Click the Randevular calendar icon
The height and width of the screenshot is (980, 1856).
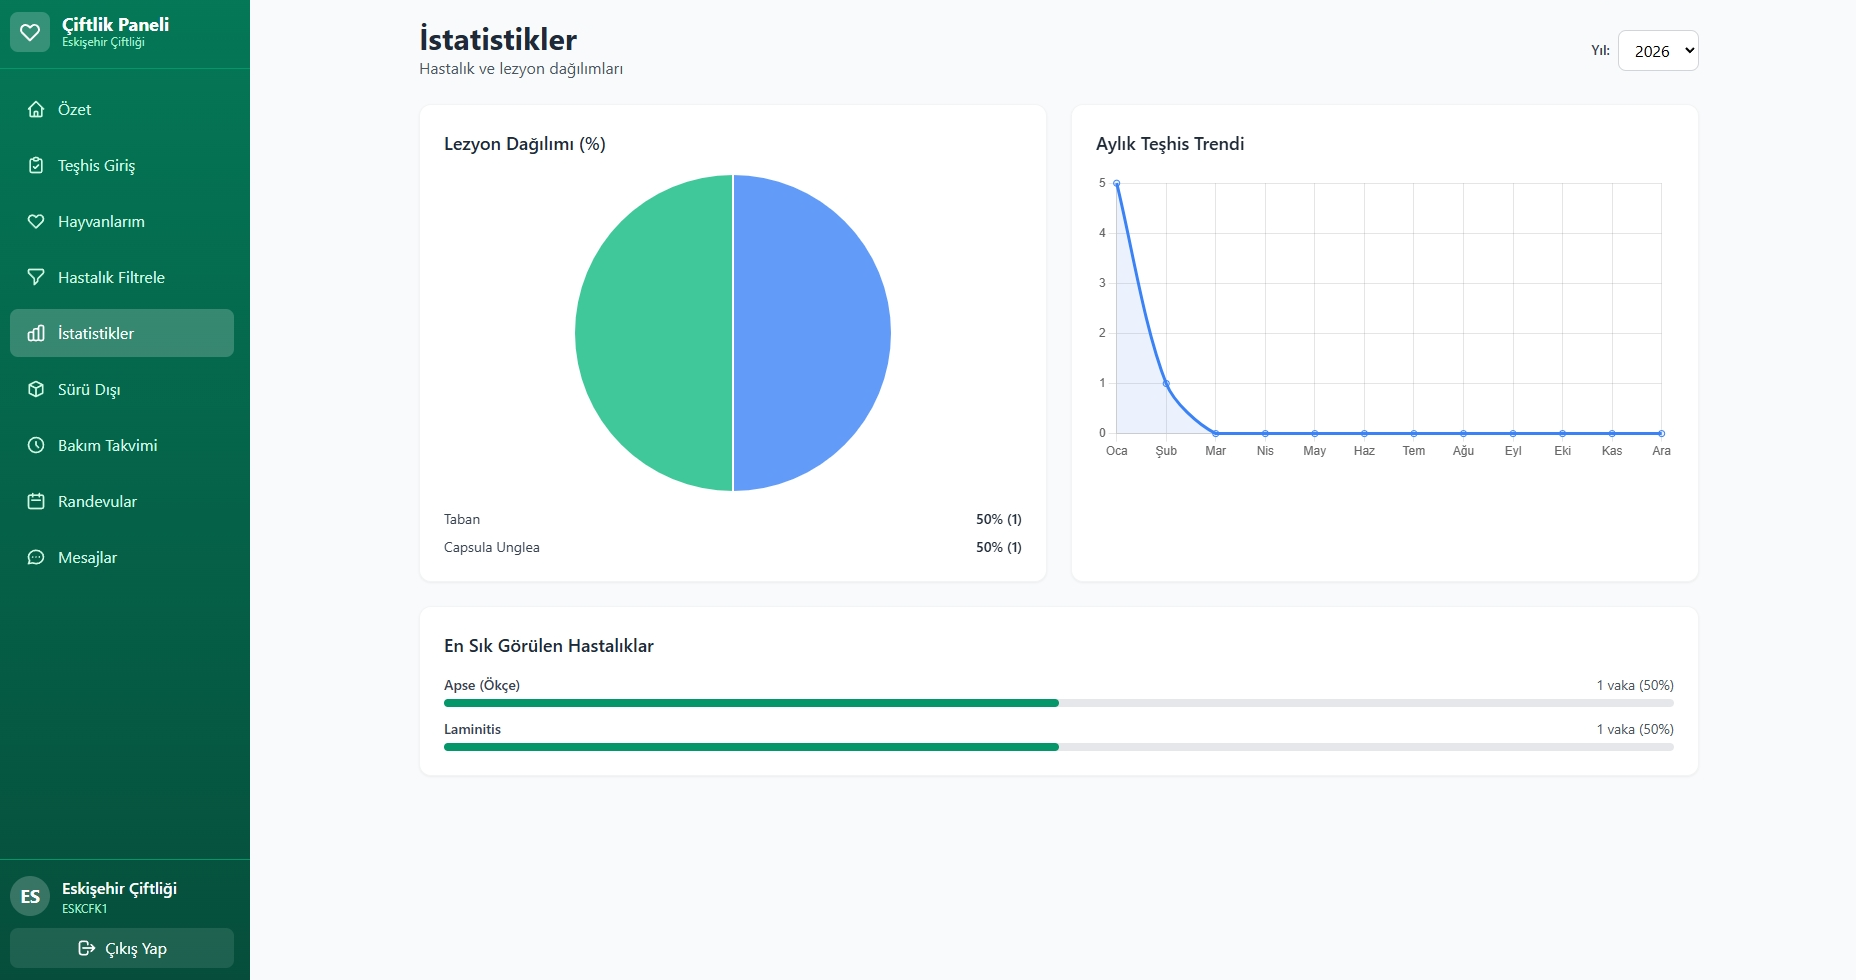point(36,501)
